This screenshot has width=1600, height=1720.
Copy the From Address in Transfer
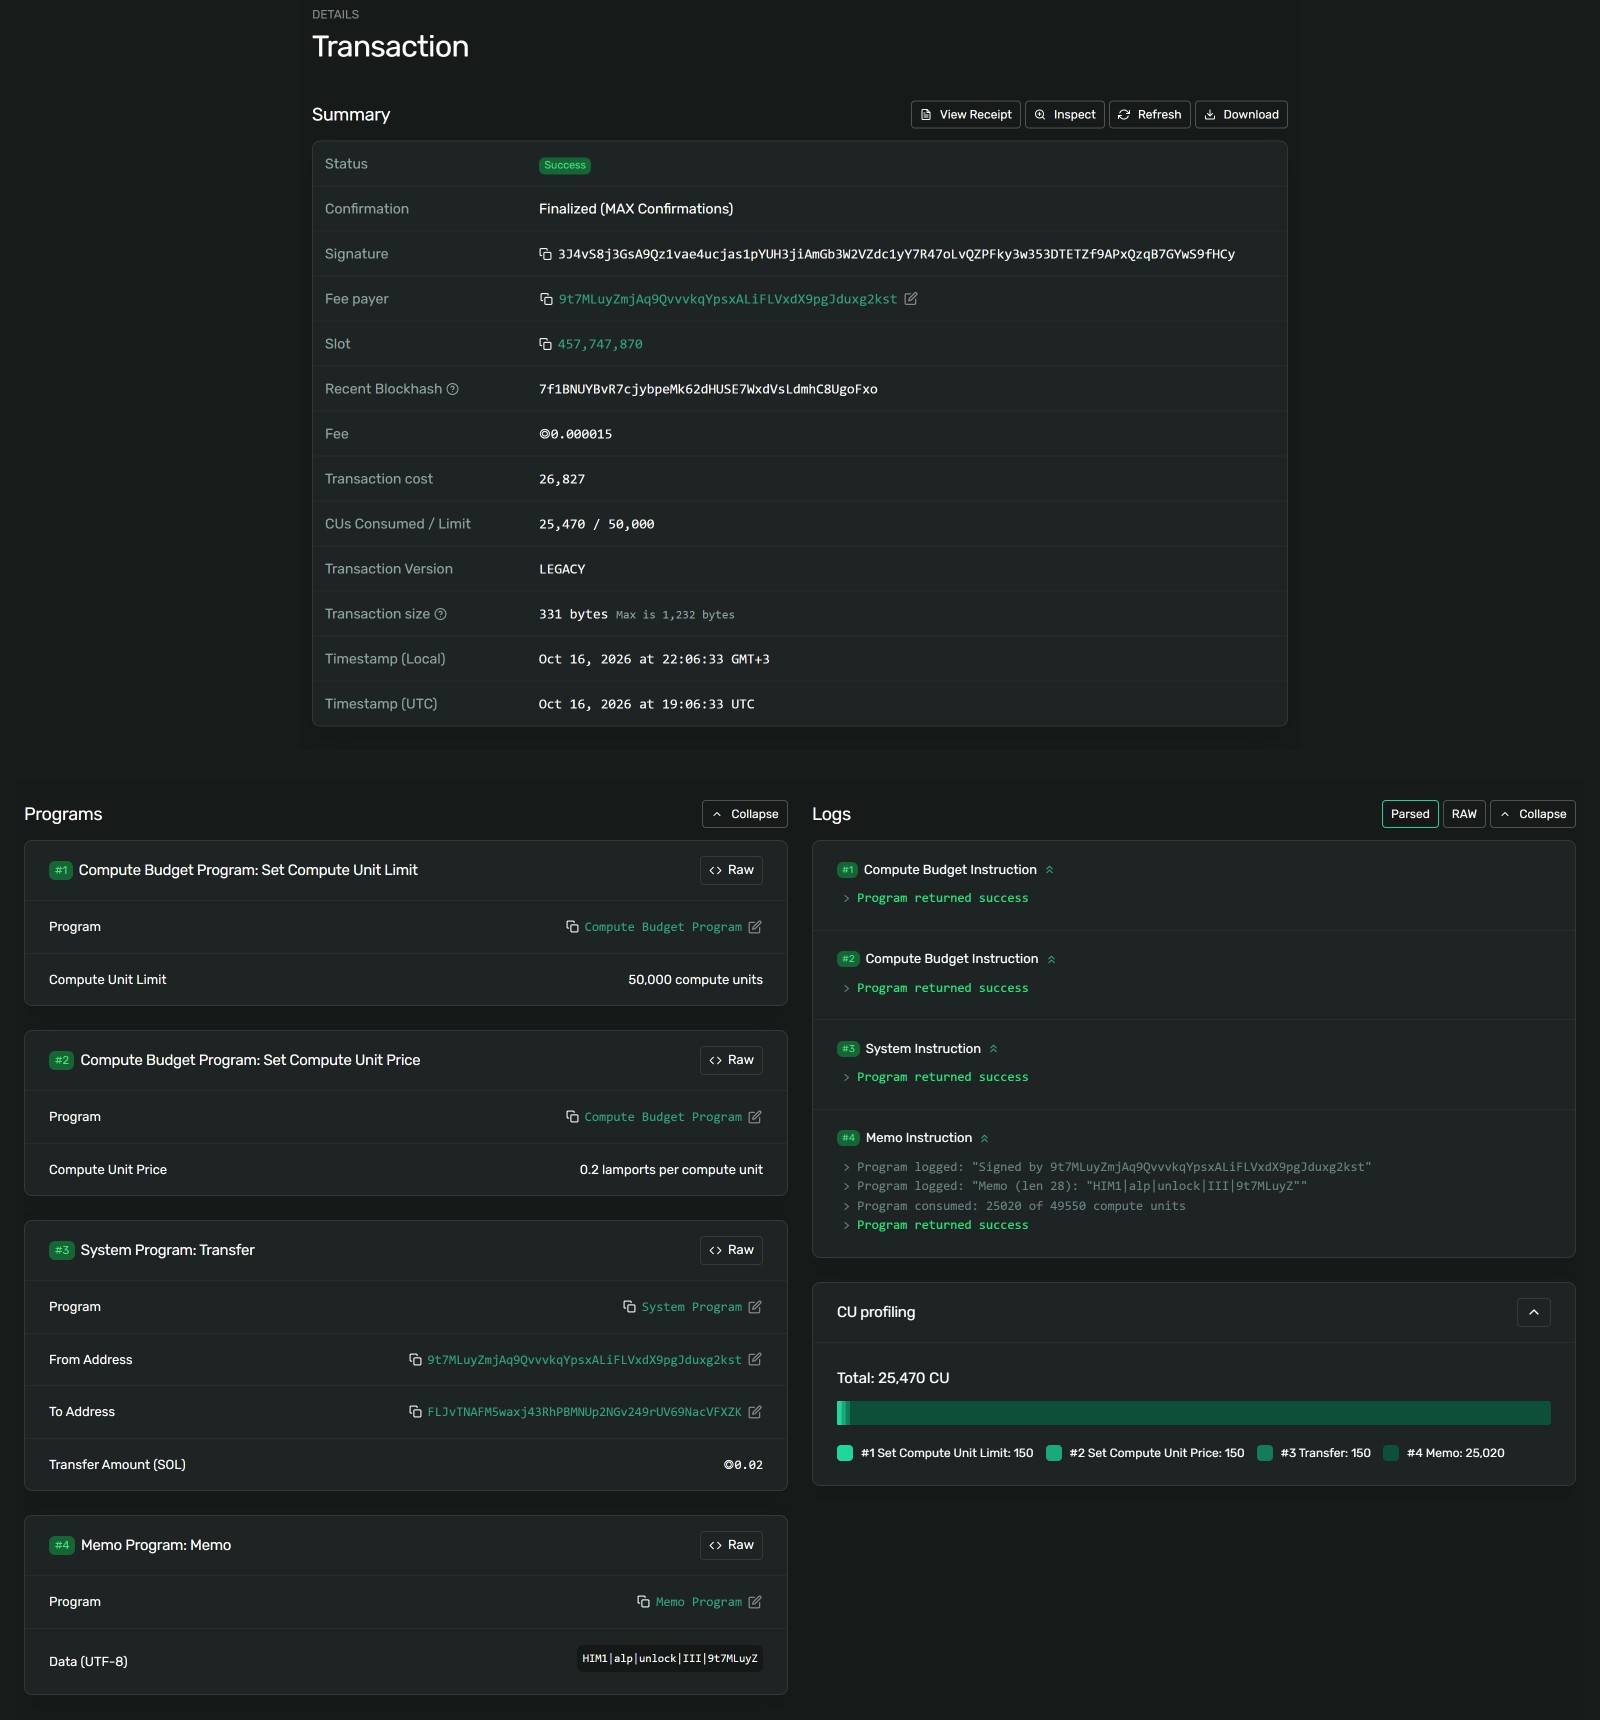415,1359
